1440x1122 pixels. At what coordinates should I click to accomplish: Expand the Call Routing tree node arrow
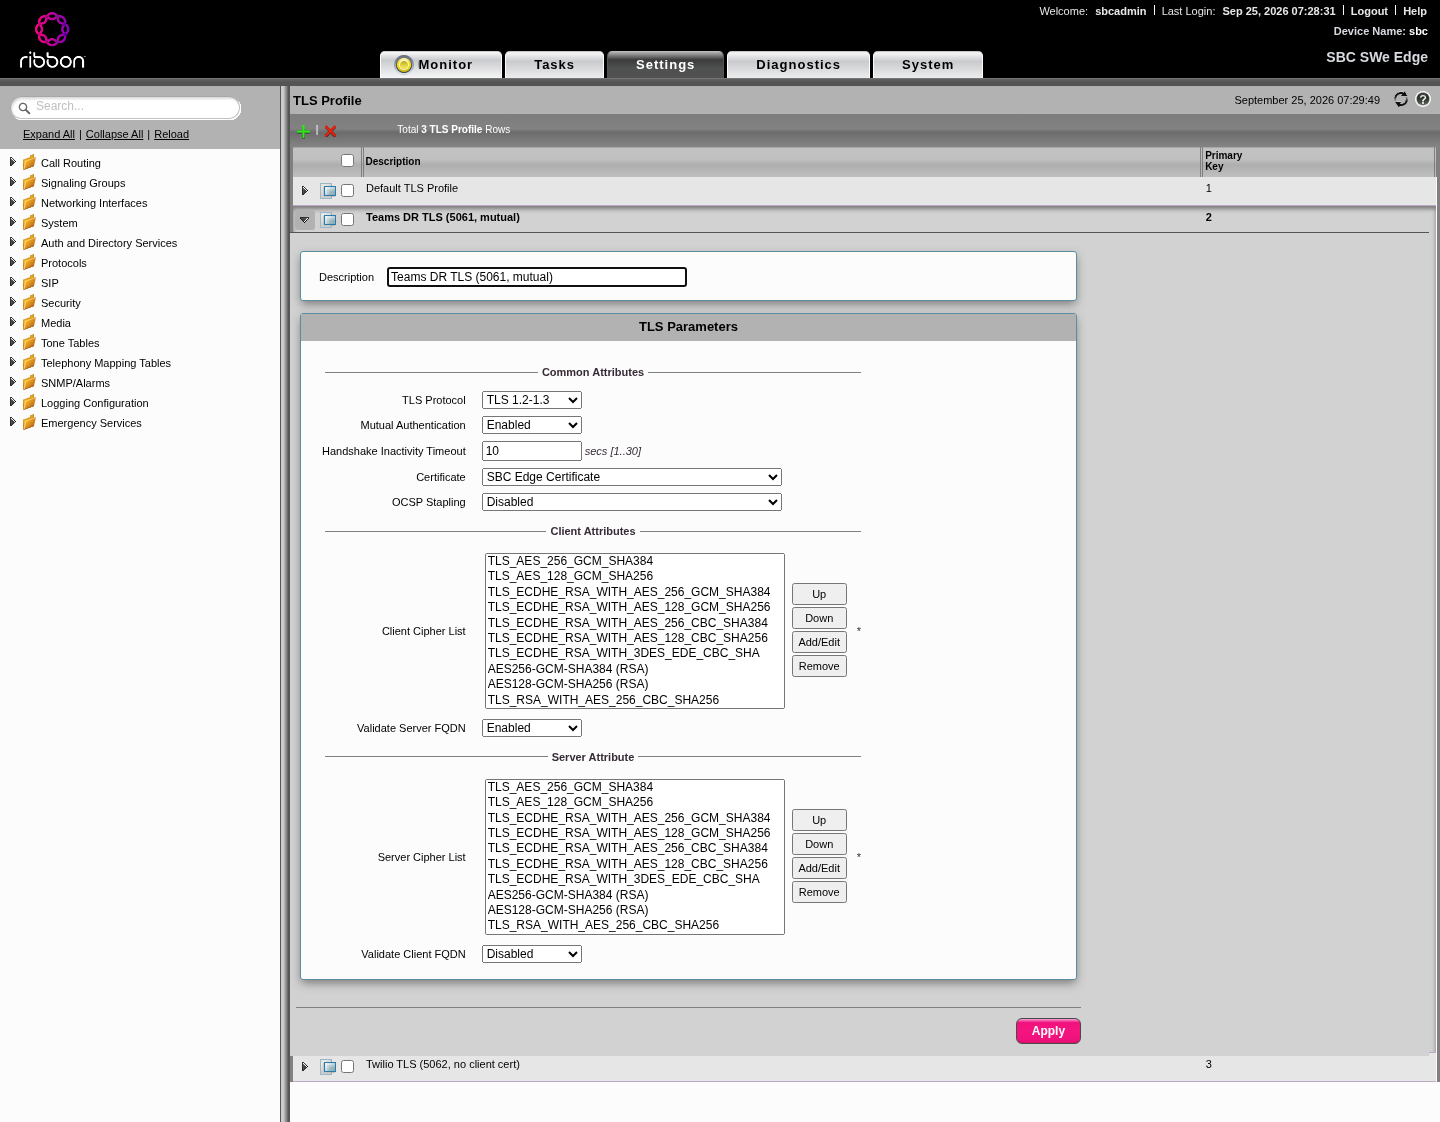(12, 162)
